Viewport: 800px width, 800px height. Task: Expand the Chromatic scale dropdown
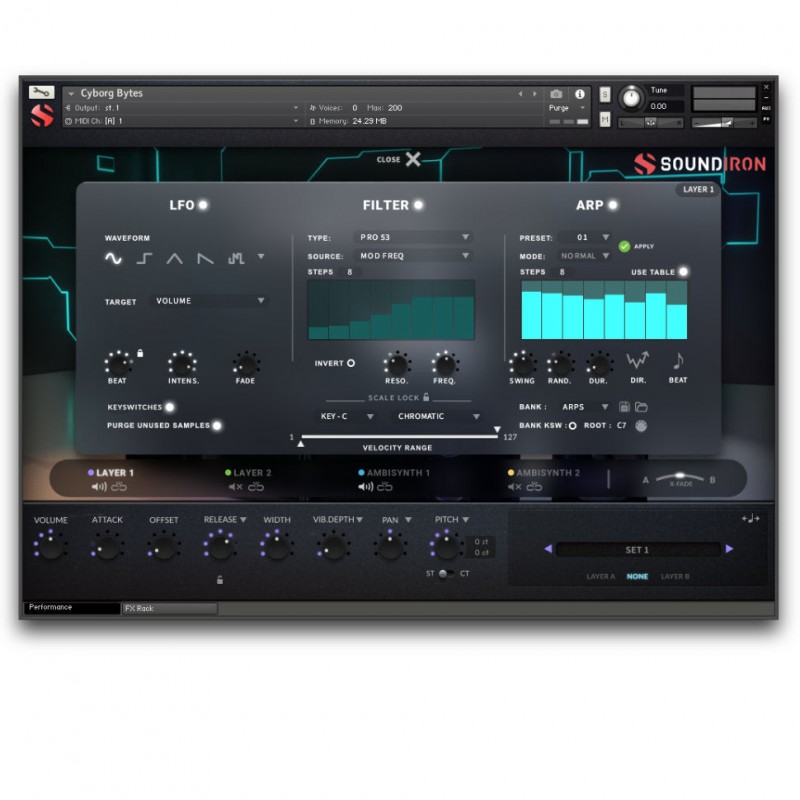point(438,416)
